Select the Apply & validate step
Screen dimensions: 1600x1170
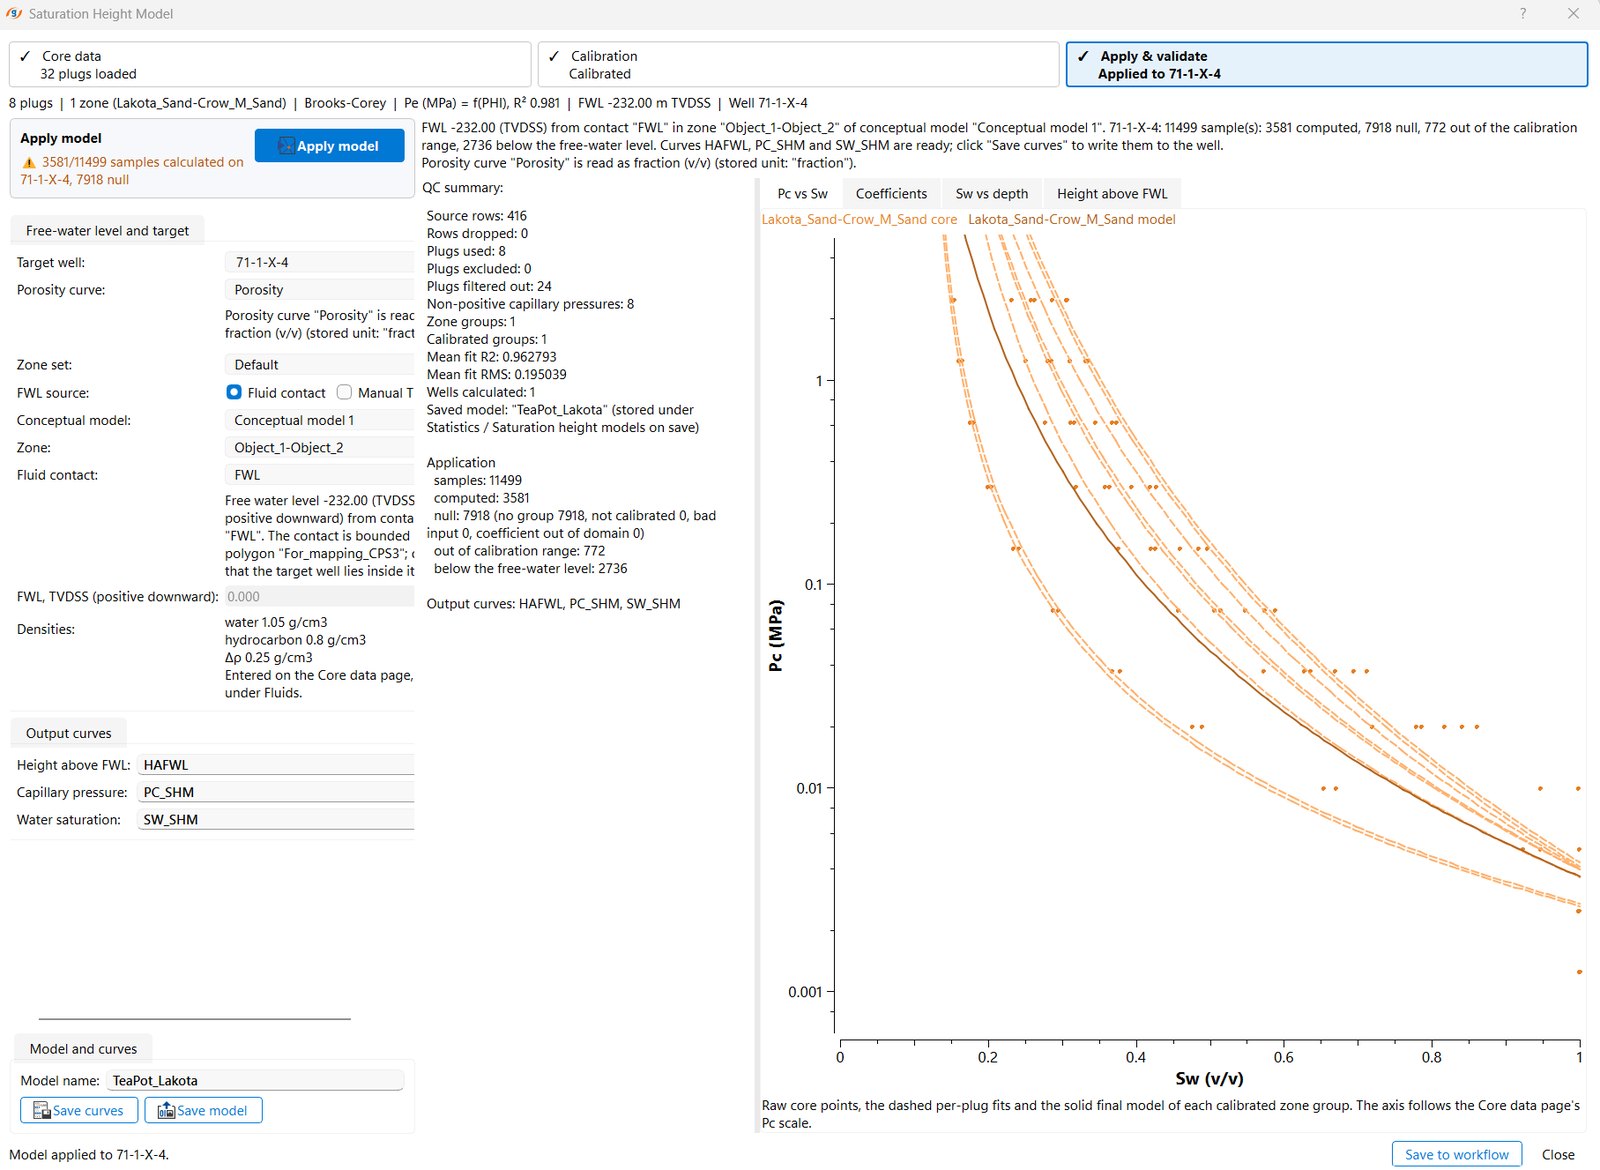click(1326, 65)
